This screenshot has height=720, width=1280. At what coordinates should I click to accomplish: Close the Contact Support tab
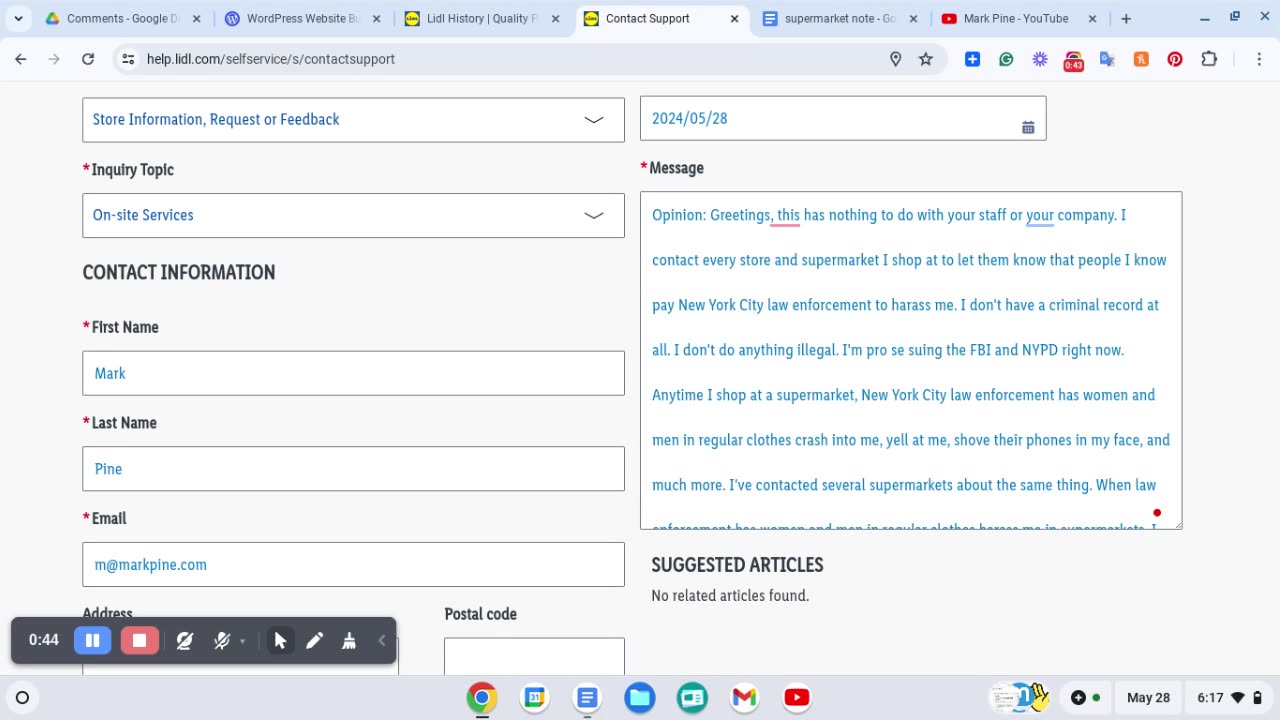point(735,19)
